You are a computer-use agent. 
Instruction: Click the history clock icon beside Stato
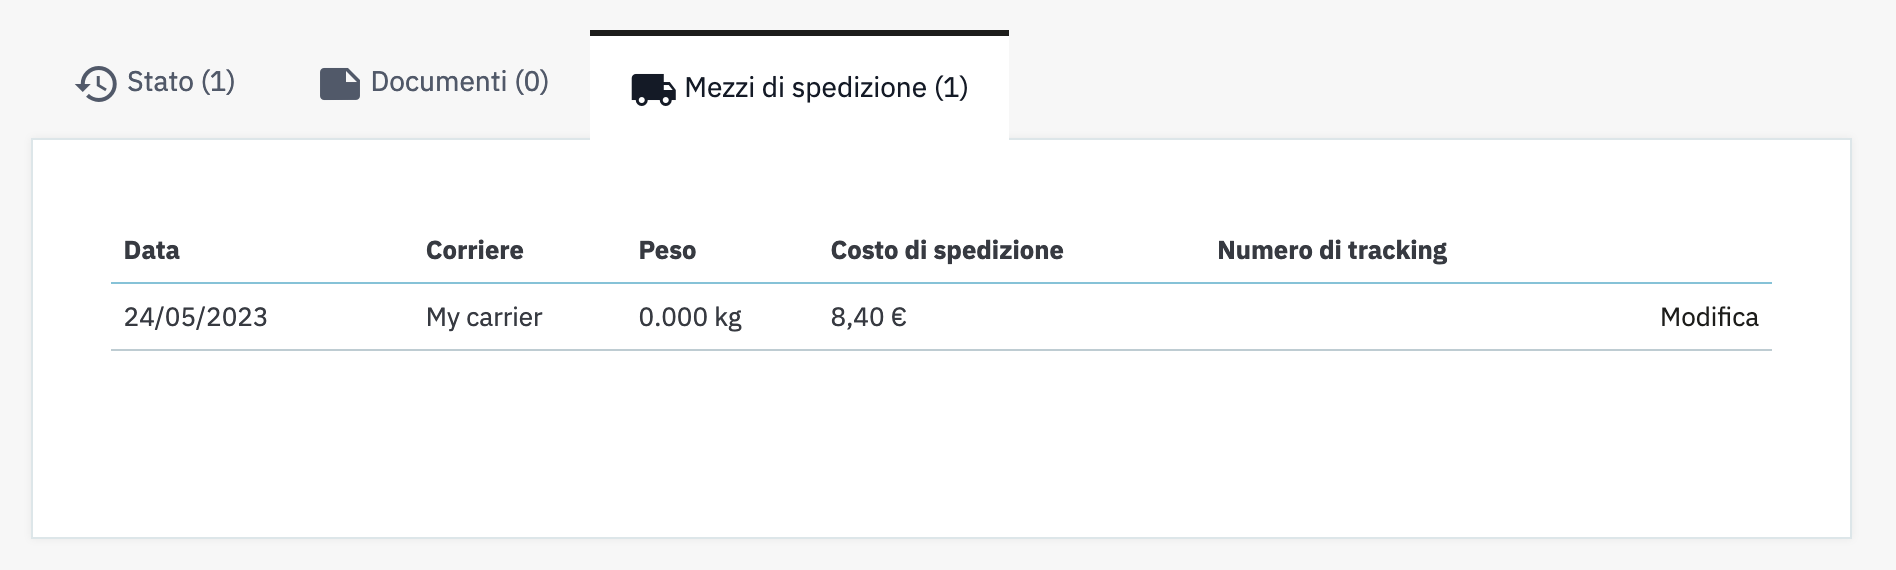tap(96, 83)
